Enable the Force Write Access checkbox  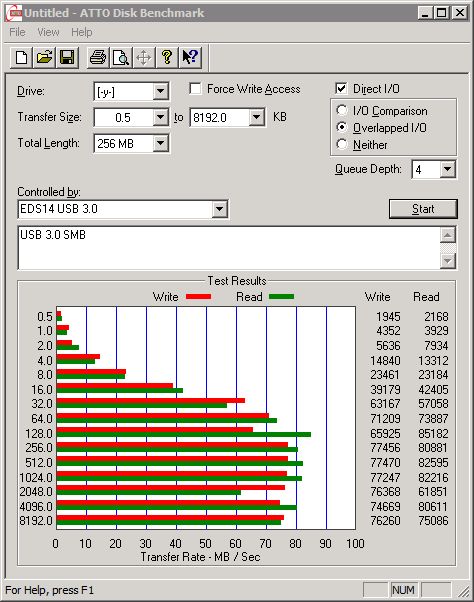(195, 89)
